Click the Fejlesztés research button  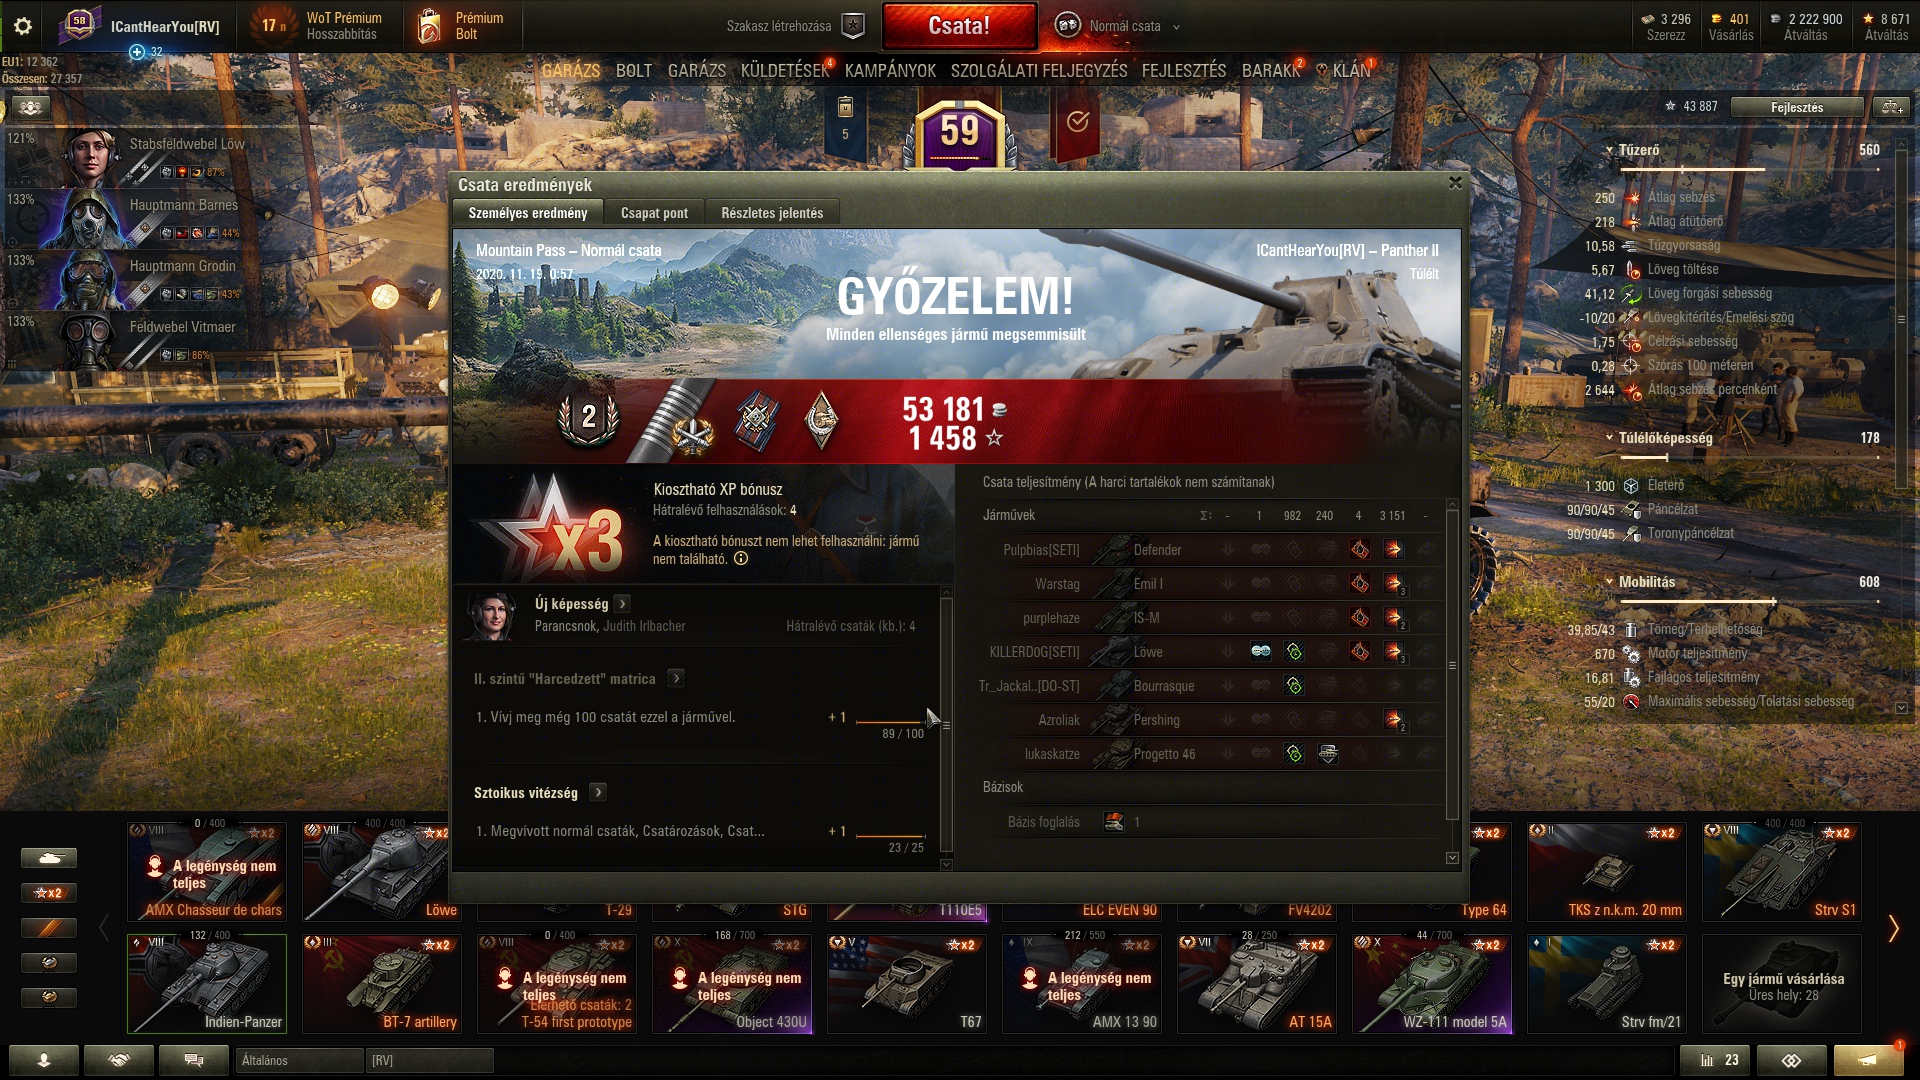(x=1797, y=107)
